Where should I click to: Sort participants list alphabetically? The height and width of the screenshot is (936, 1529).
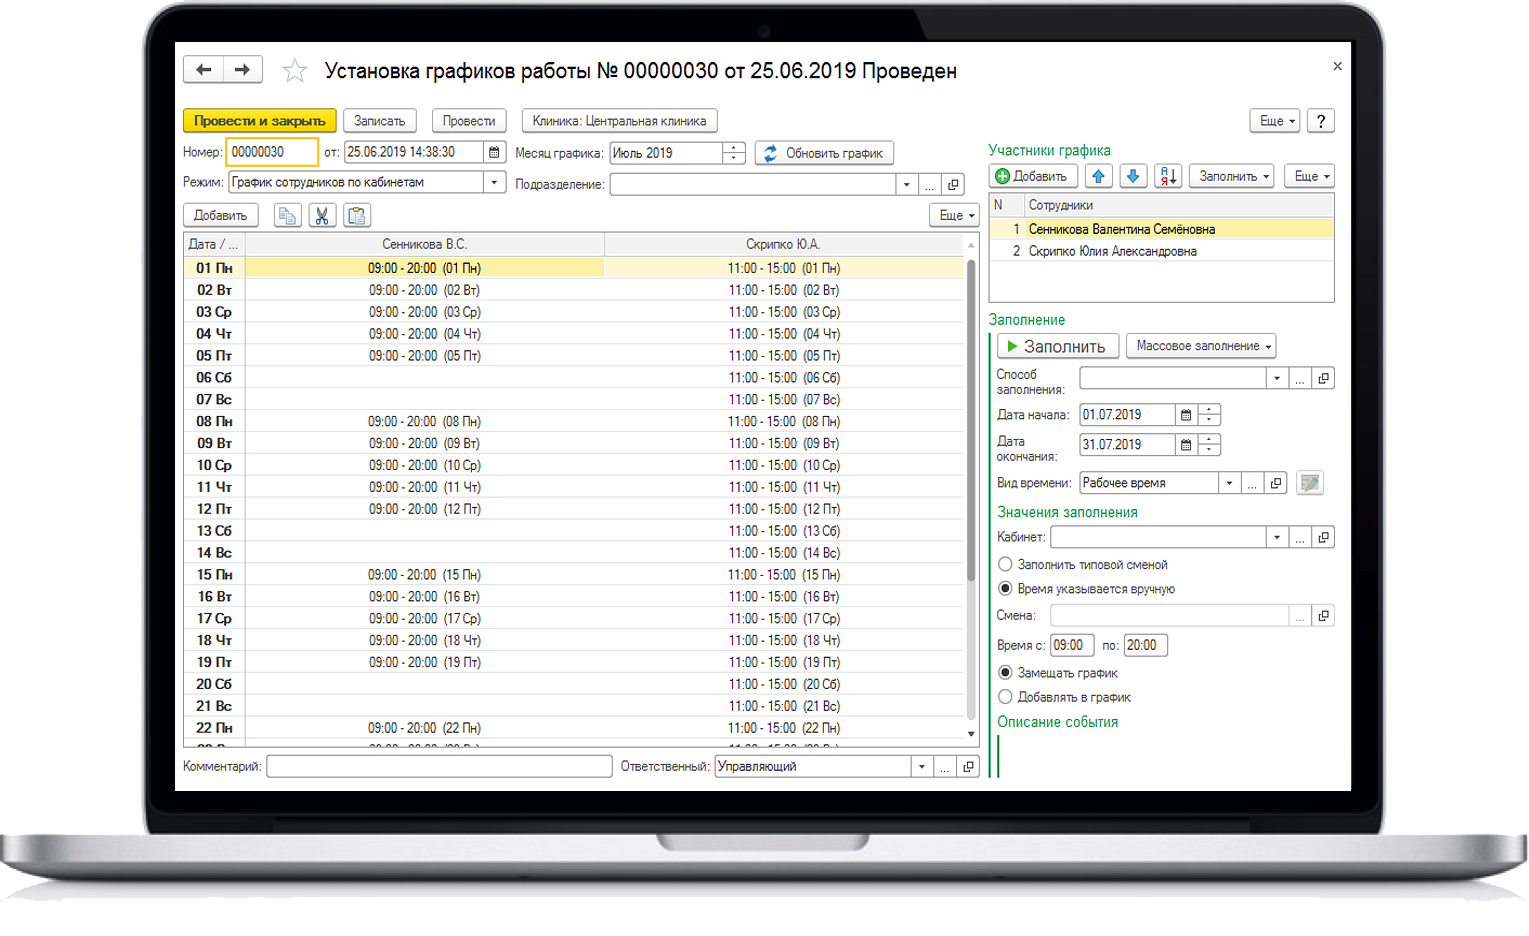point(1167,177)
